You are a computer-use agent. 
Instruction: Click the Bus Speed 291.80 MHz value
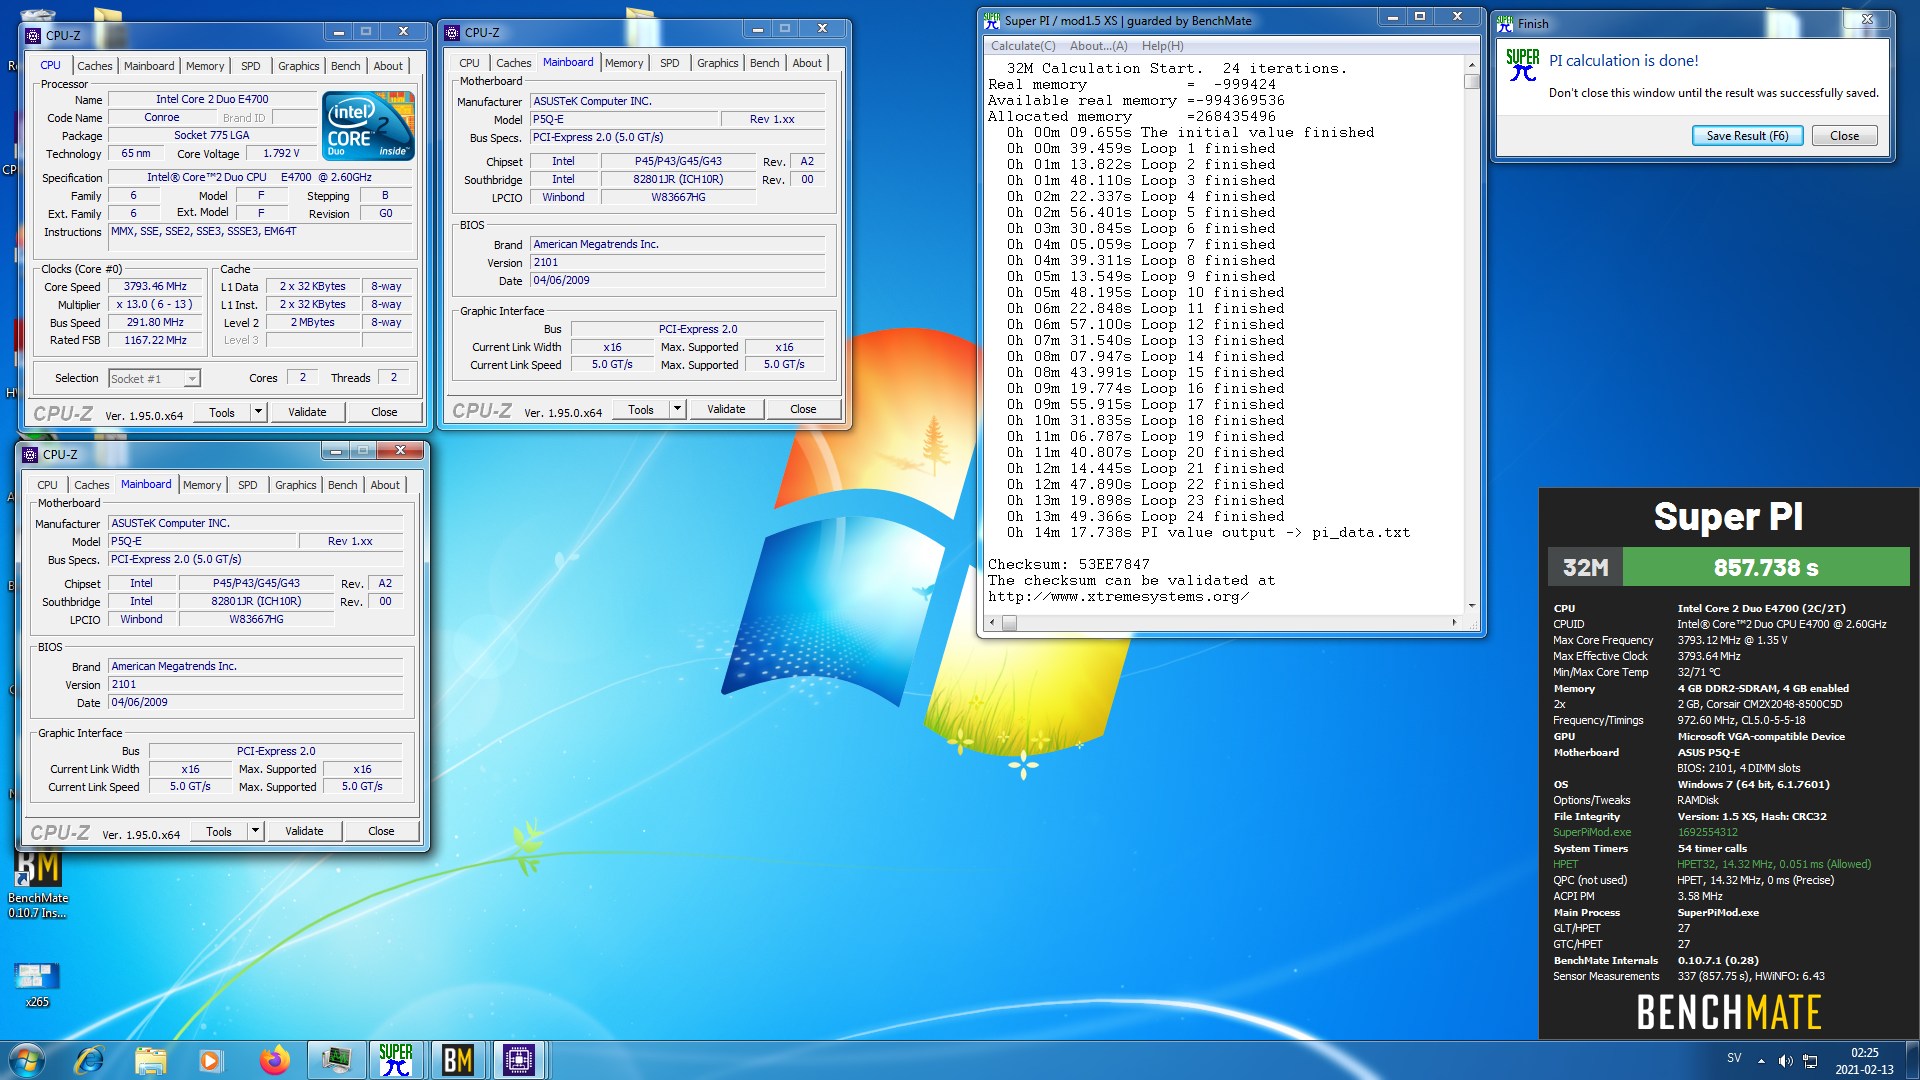tap(155, 322)
